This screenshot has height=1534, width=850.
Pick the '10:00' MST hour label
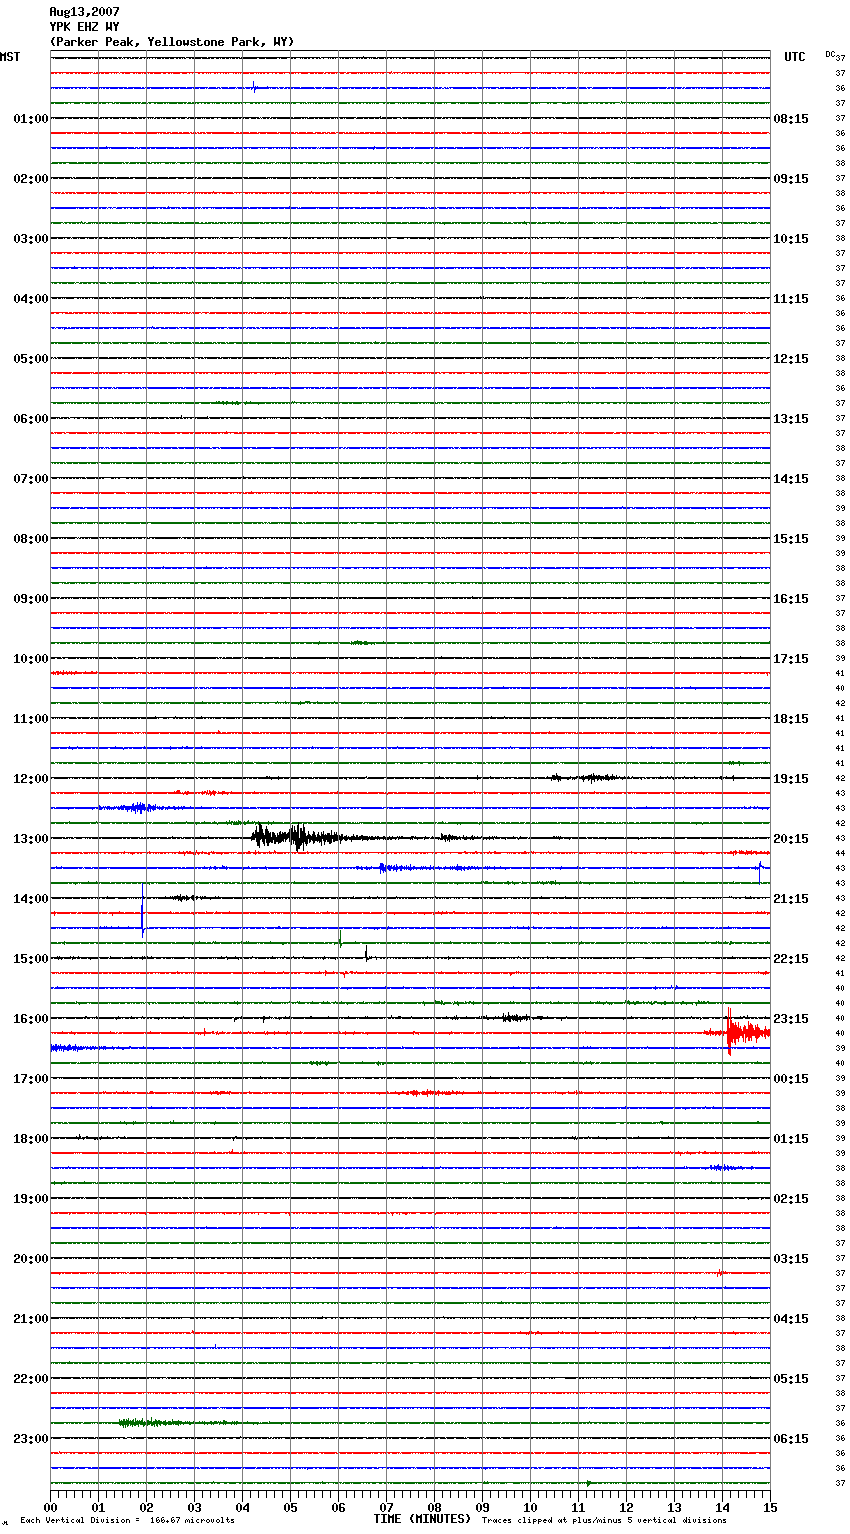tap(31, 659)
